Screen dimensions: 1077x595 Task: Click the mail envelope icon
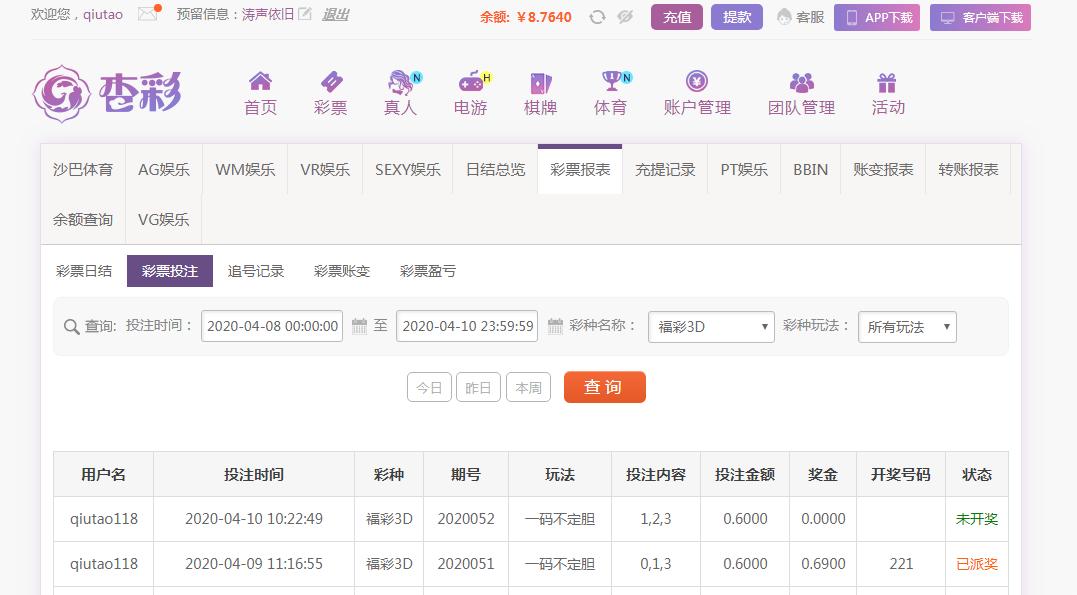[148, 14]
